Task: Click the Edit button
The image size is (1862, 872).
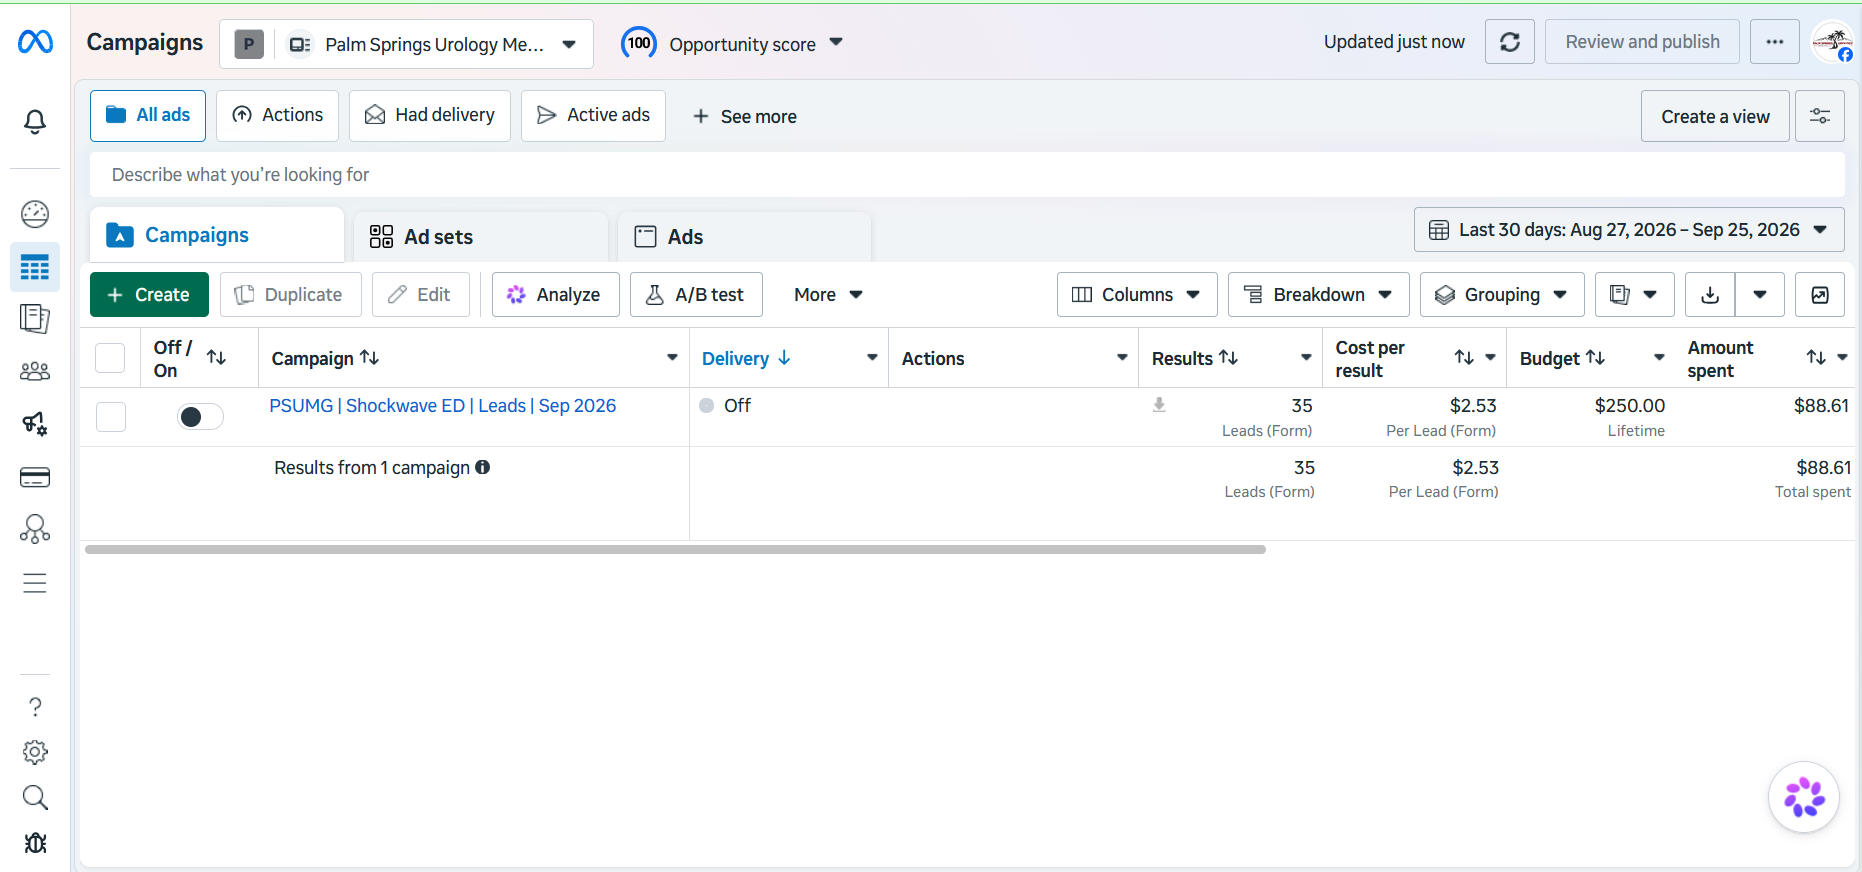Action: coord(420,295)
